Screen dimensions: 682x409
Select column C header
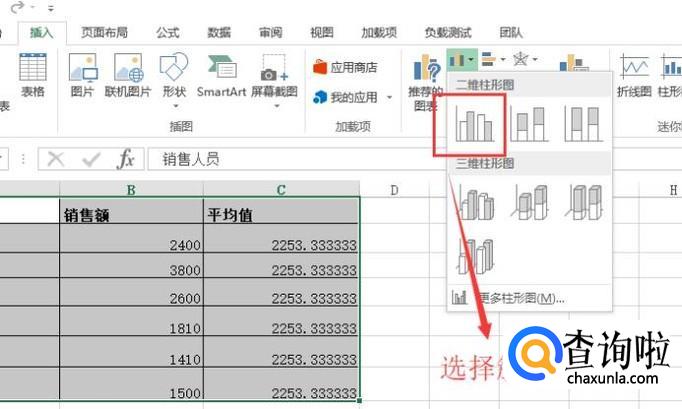point(281,189)
